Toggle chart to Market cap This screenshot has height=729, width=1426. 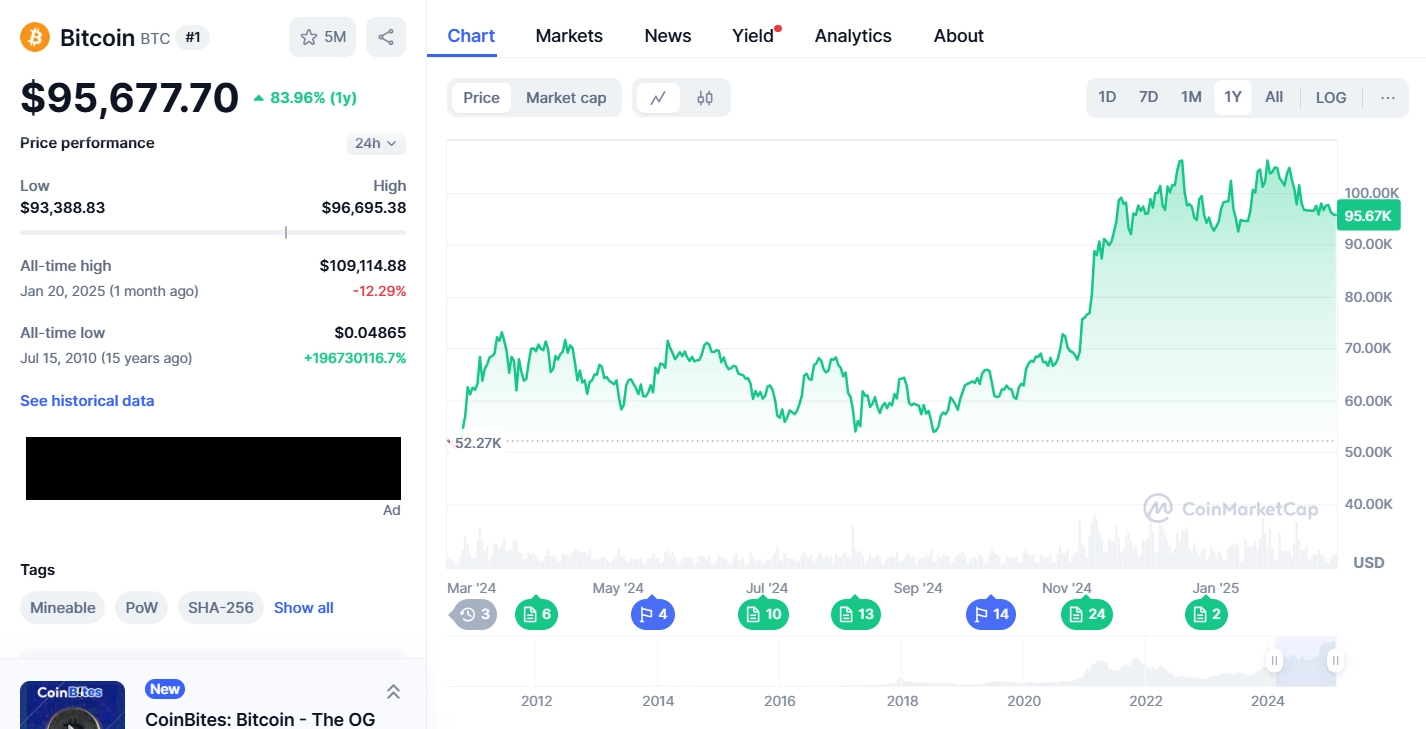(x=566, y=98)
